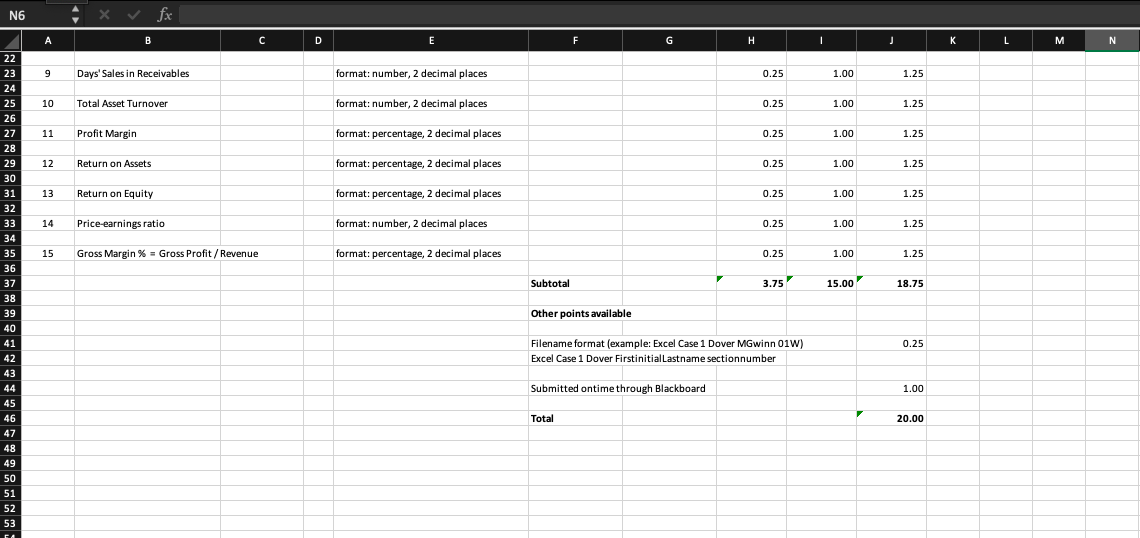Image resolution: width=1140 pixels, height=538 pixels.
Task: Click the "Excel Case 1 Dover FirstinitialLastname" cell
Action: coord(653,358)
